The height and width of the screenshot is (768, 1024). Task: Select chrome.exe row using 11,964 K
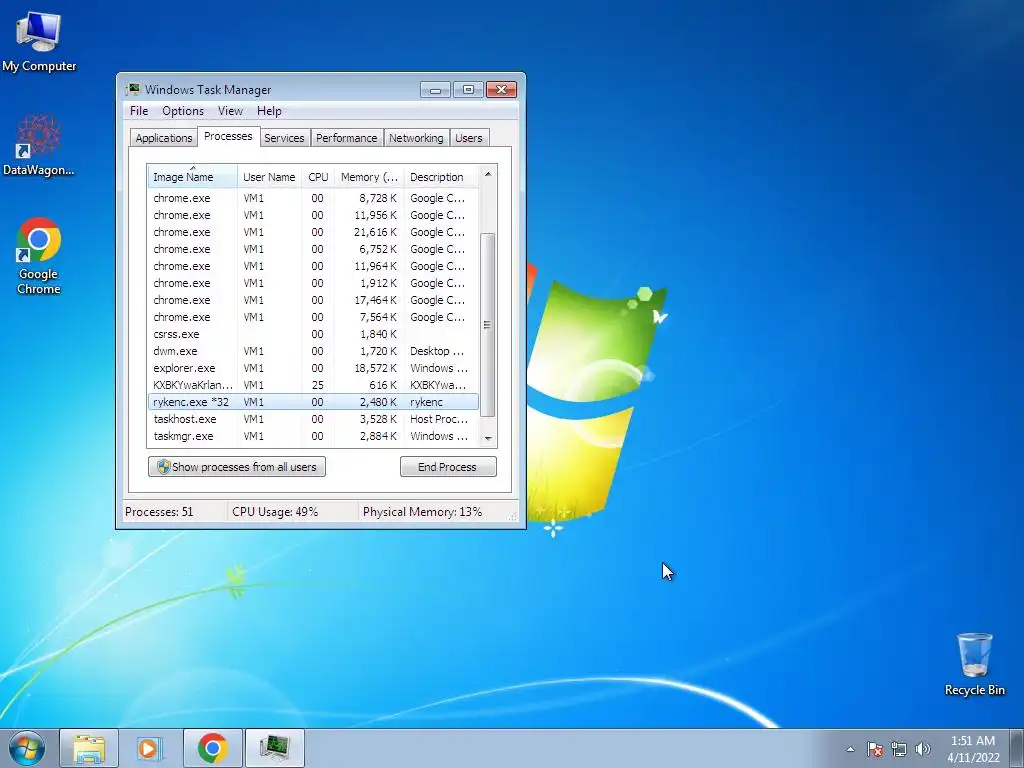pos(313,266)
